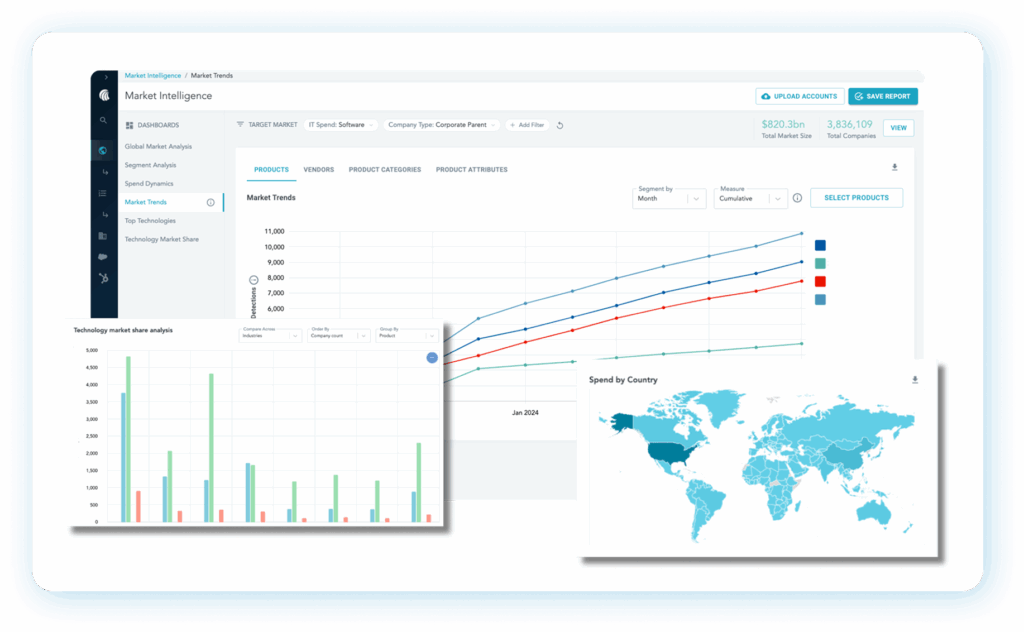The width and height of the screenshot is (1024, 632).
Task: Open Segment Analysis in the dashboards list
Action: [150, 165]
